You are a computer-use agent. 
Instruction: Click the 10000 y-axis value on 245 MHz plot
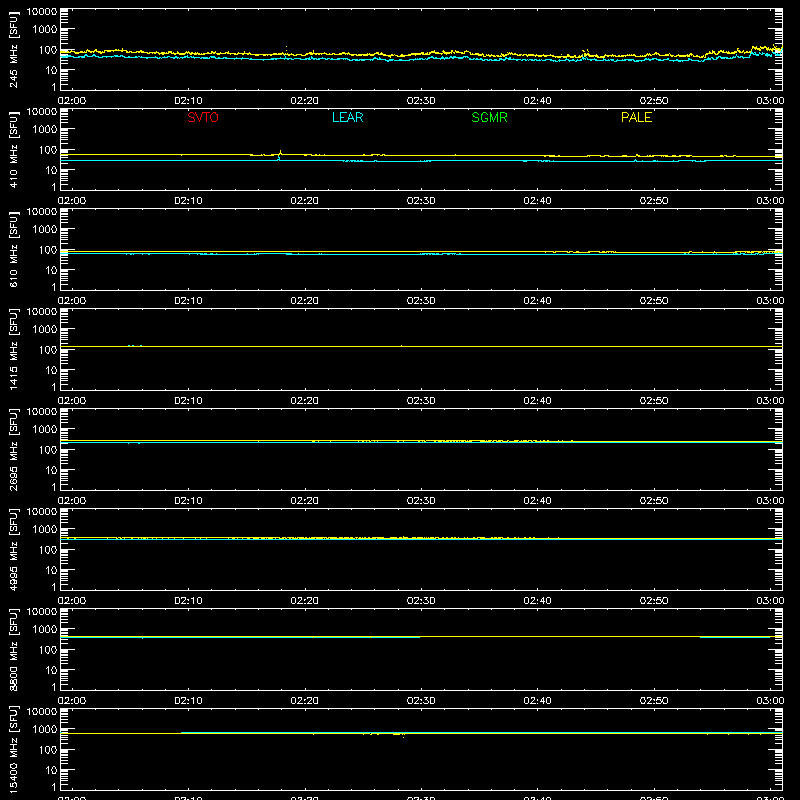tap(42, 12)
